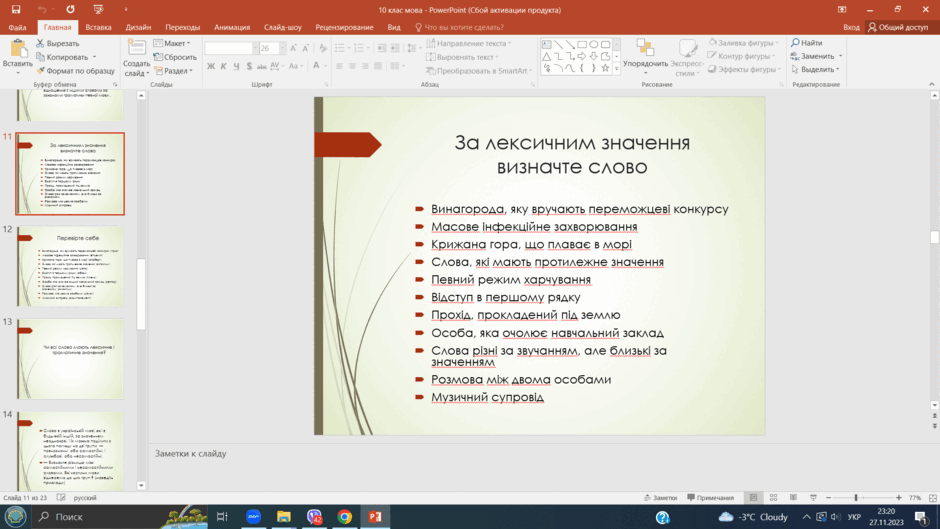Open the Макет layout dropdown

[172, 43]
